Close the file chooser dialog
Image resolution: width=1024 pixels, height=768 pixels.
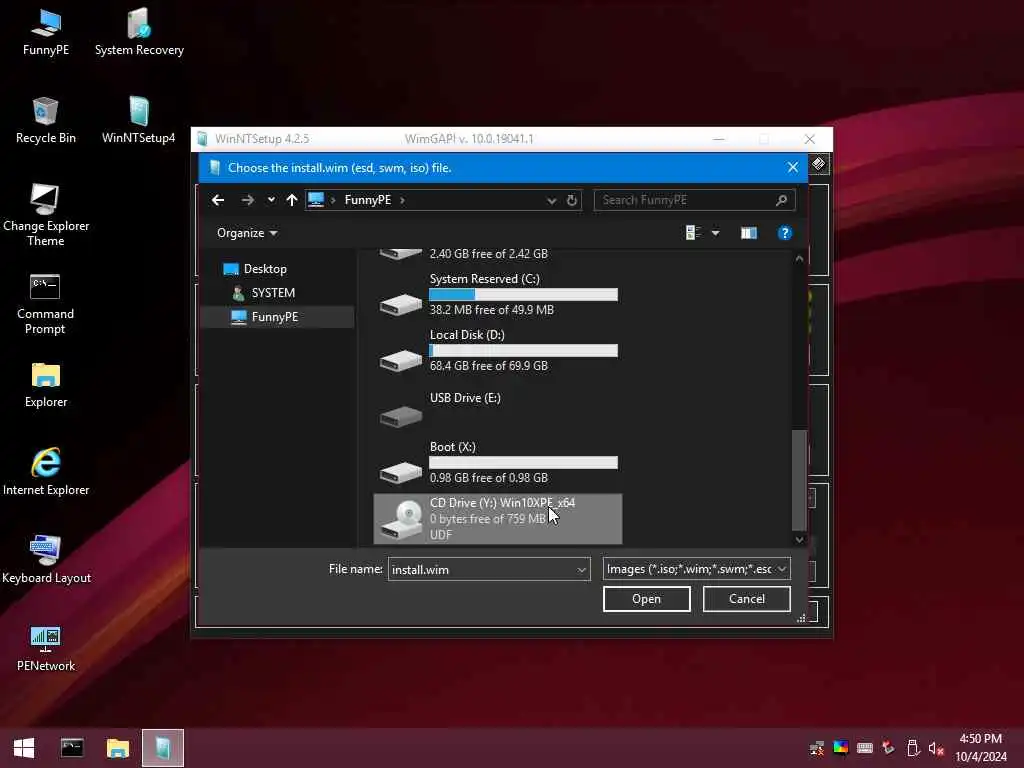tap(793, 168)
